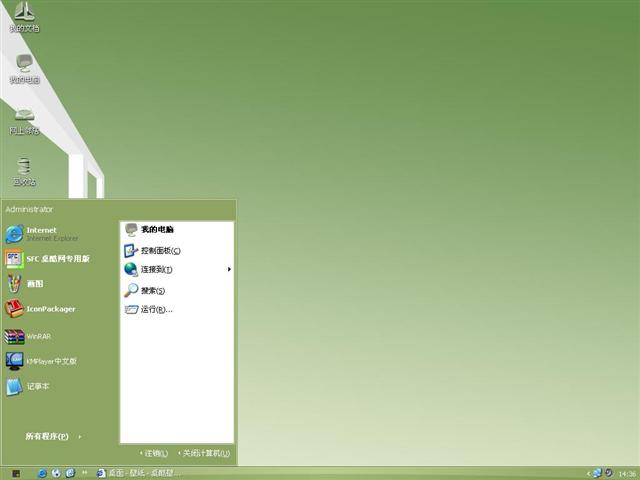Click the second quick launch icon
Viewport: 640px width, 480px height.
click(56, 473)
